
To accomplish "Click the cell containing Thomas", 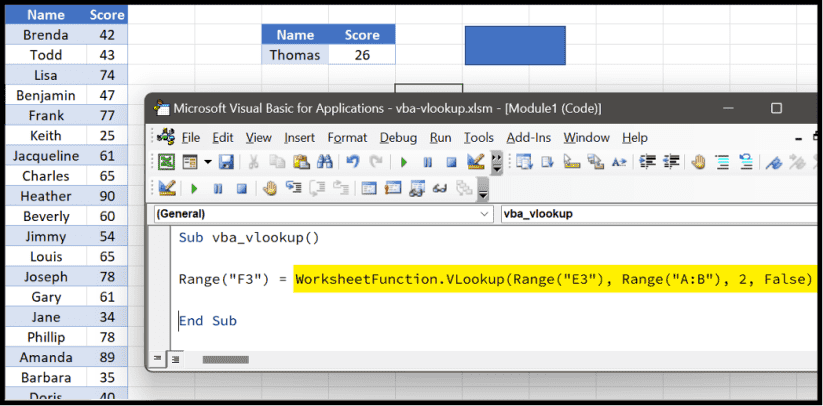I will pos(295,55).
